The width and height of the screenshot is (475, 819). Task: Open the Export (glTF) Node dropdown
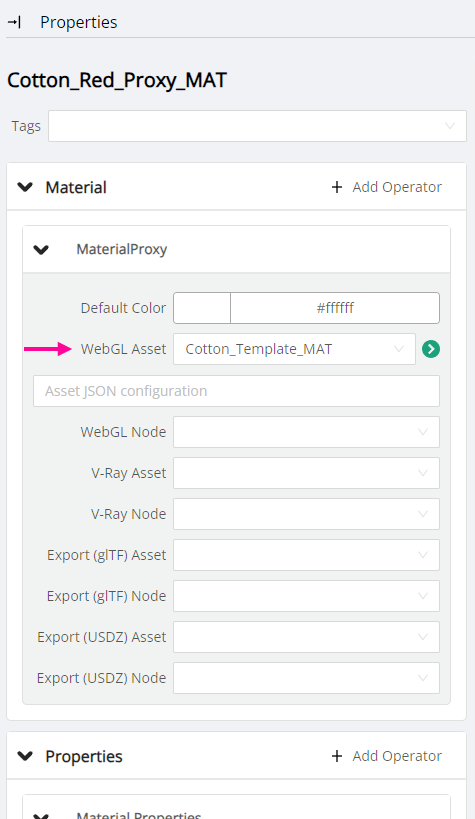click(x=306, y=596)
